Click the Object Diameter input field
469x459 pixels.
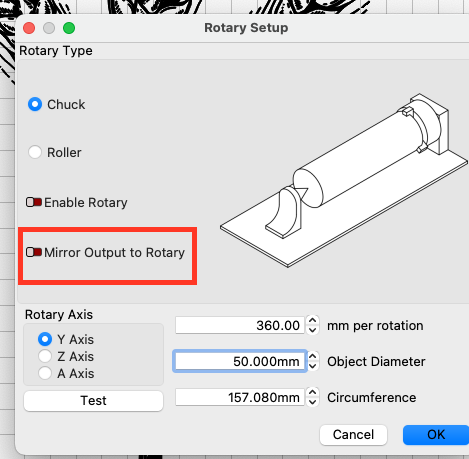[240, 361]
